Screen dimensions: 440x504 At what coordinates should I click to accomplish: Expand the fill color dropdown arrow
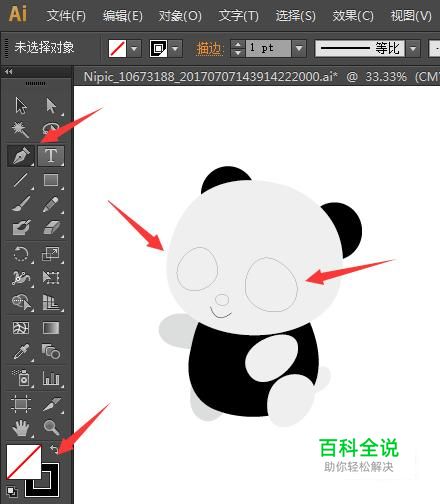(x=134, y=49)
